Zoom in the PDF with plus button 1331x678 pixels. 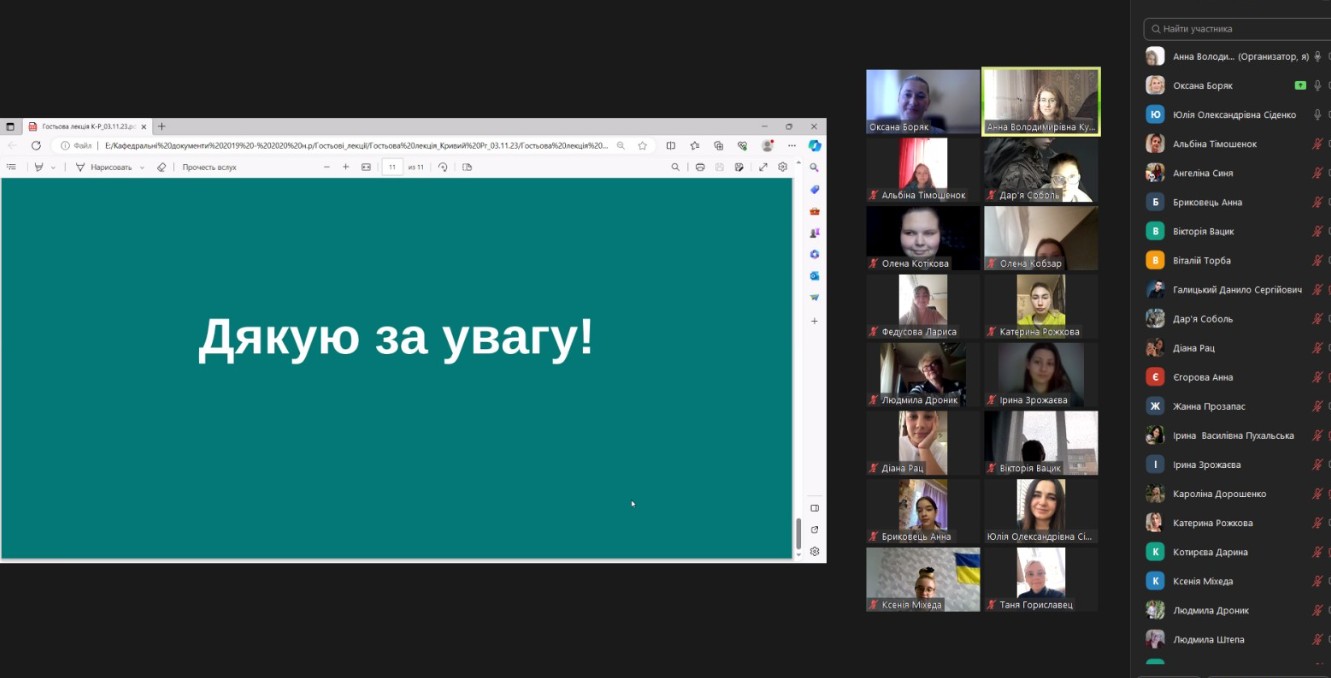tap(346, 167)
